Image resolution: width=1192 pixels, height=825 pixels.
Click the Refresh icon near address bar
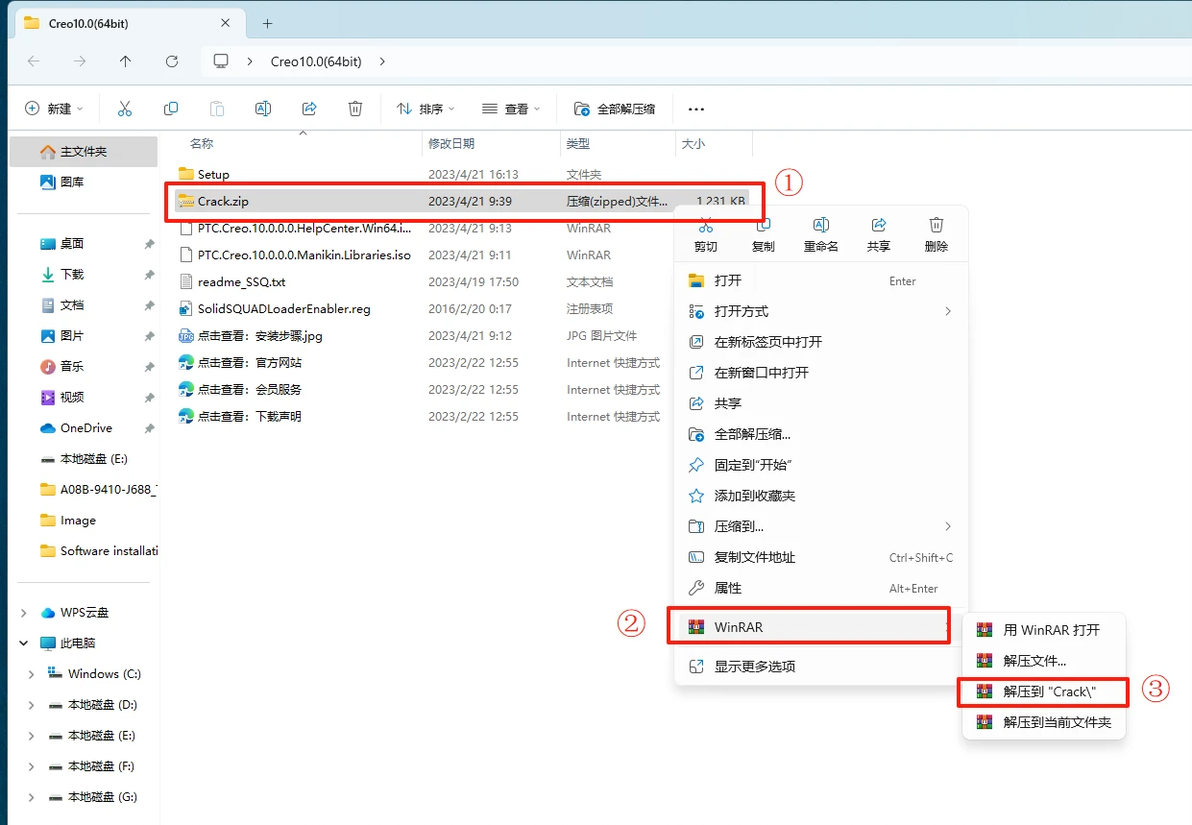pos(172,62)
